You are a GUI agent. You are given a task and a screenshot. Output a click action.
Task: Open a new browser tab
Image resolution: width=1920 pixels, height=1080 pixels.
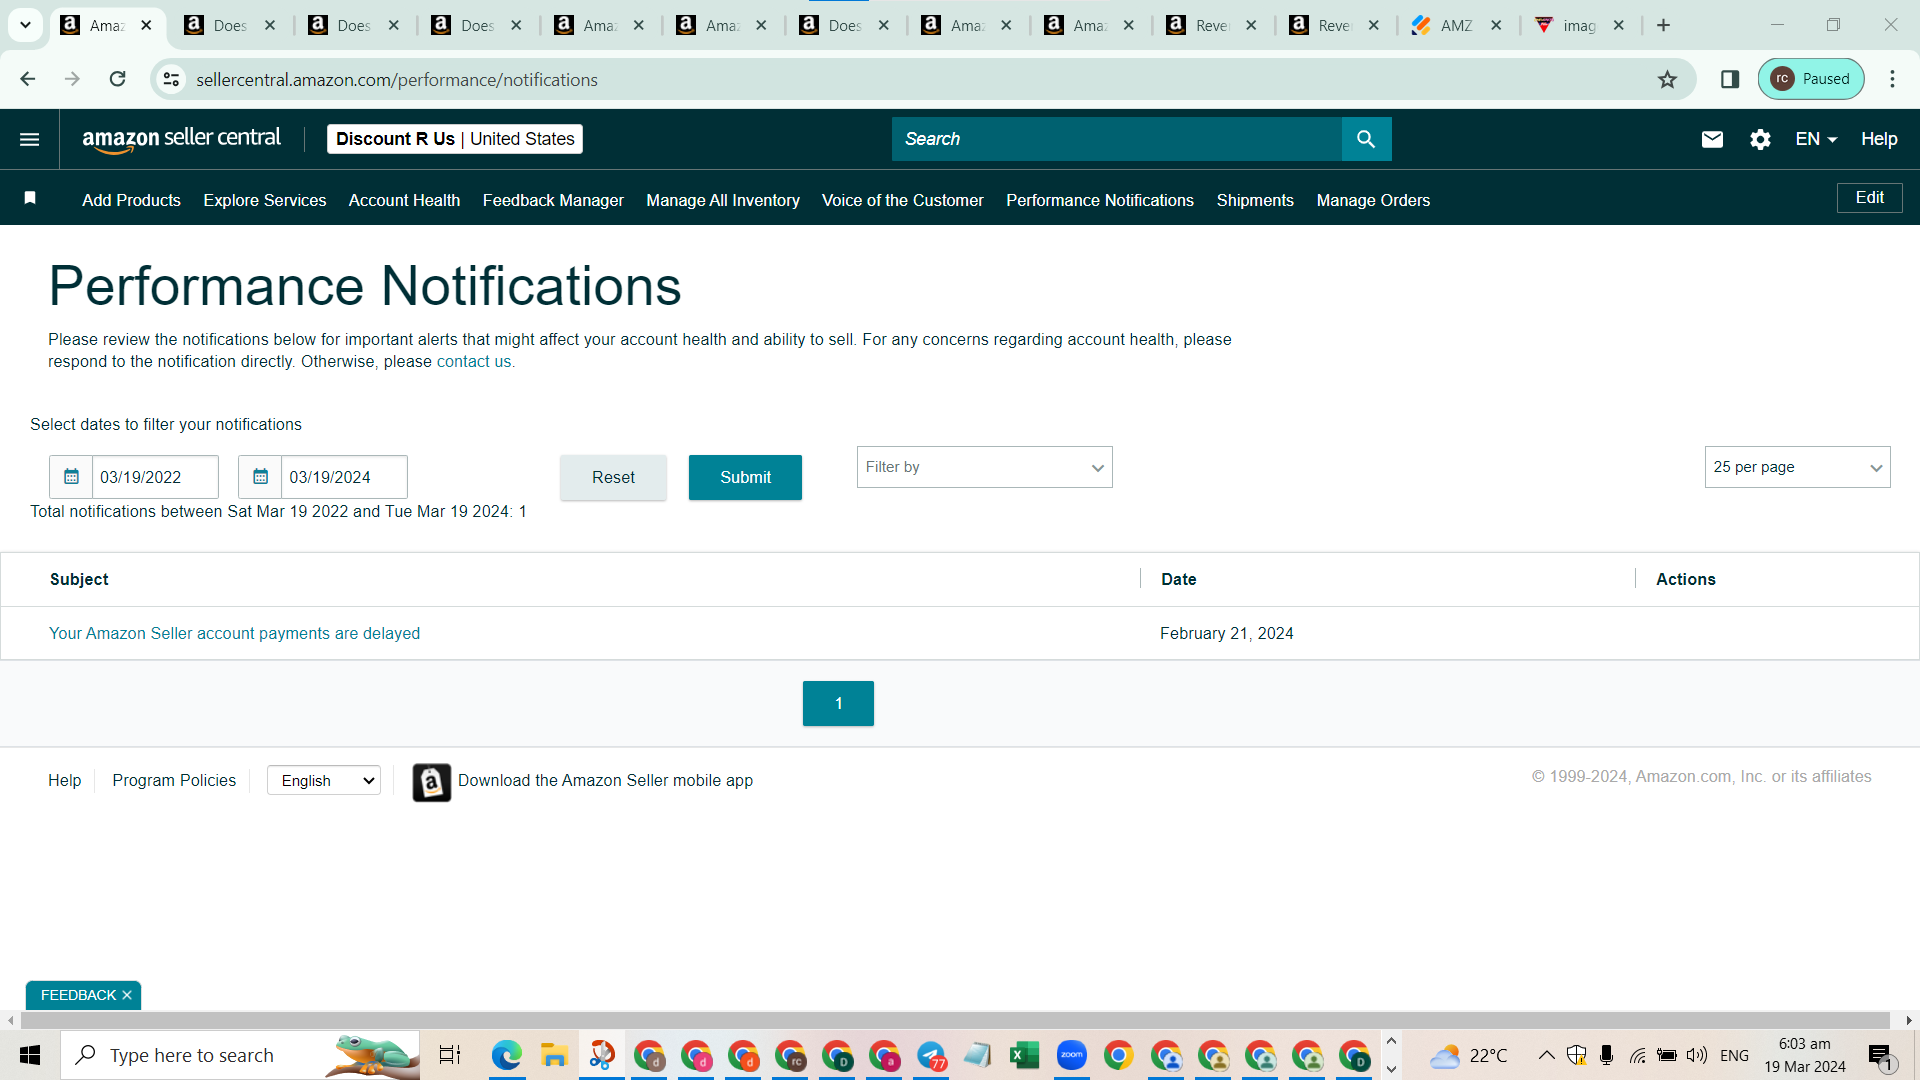pyautogui.click(x=1663, y=25)
